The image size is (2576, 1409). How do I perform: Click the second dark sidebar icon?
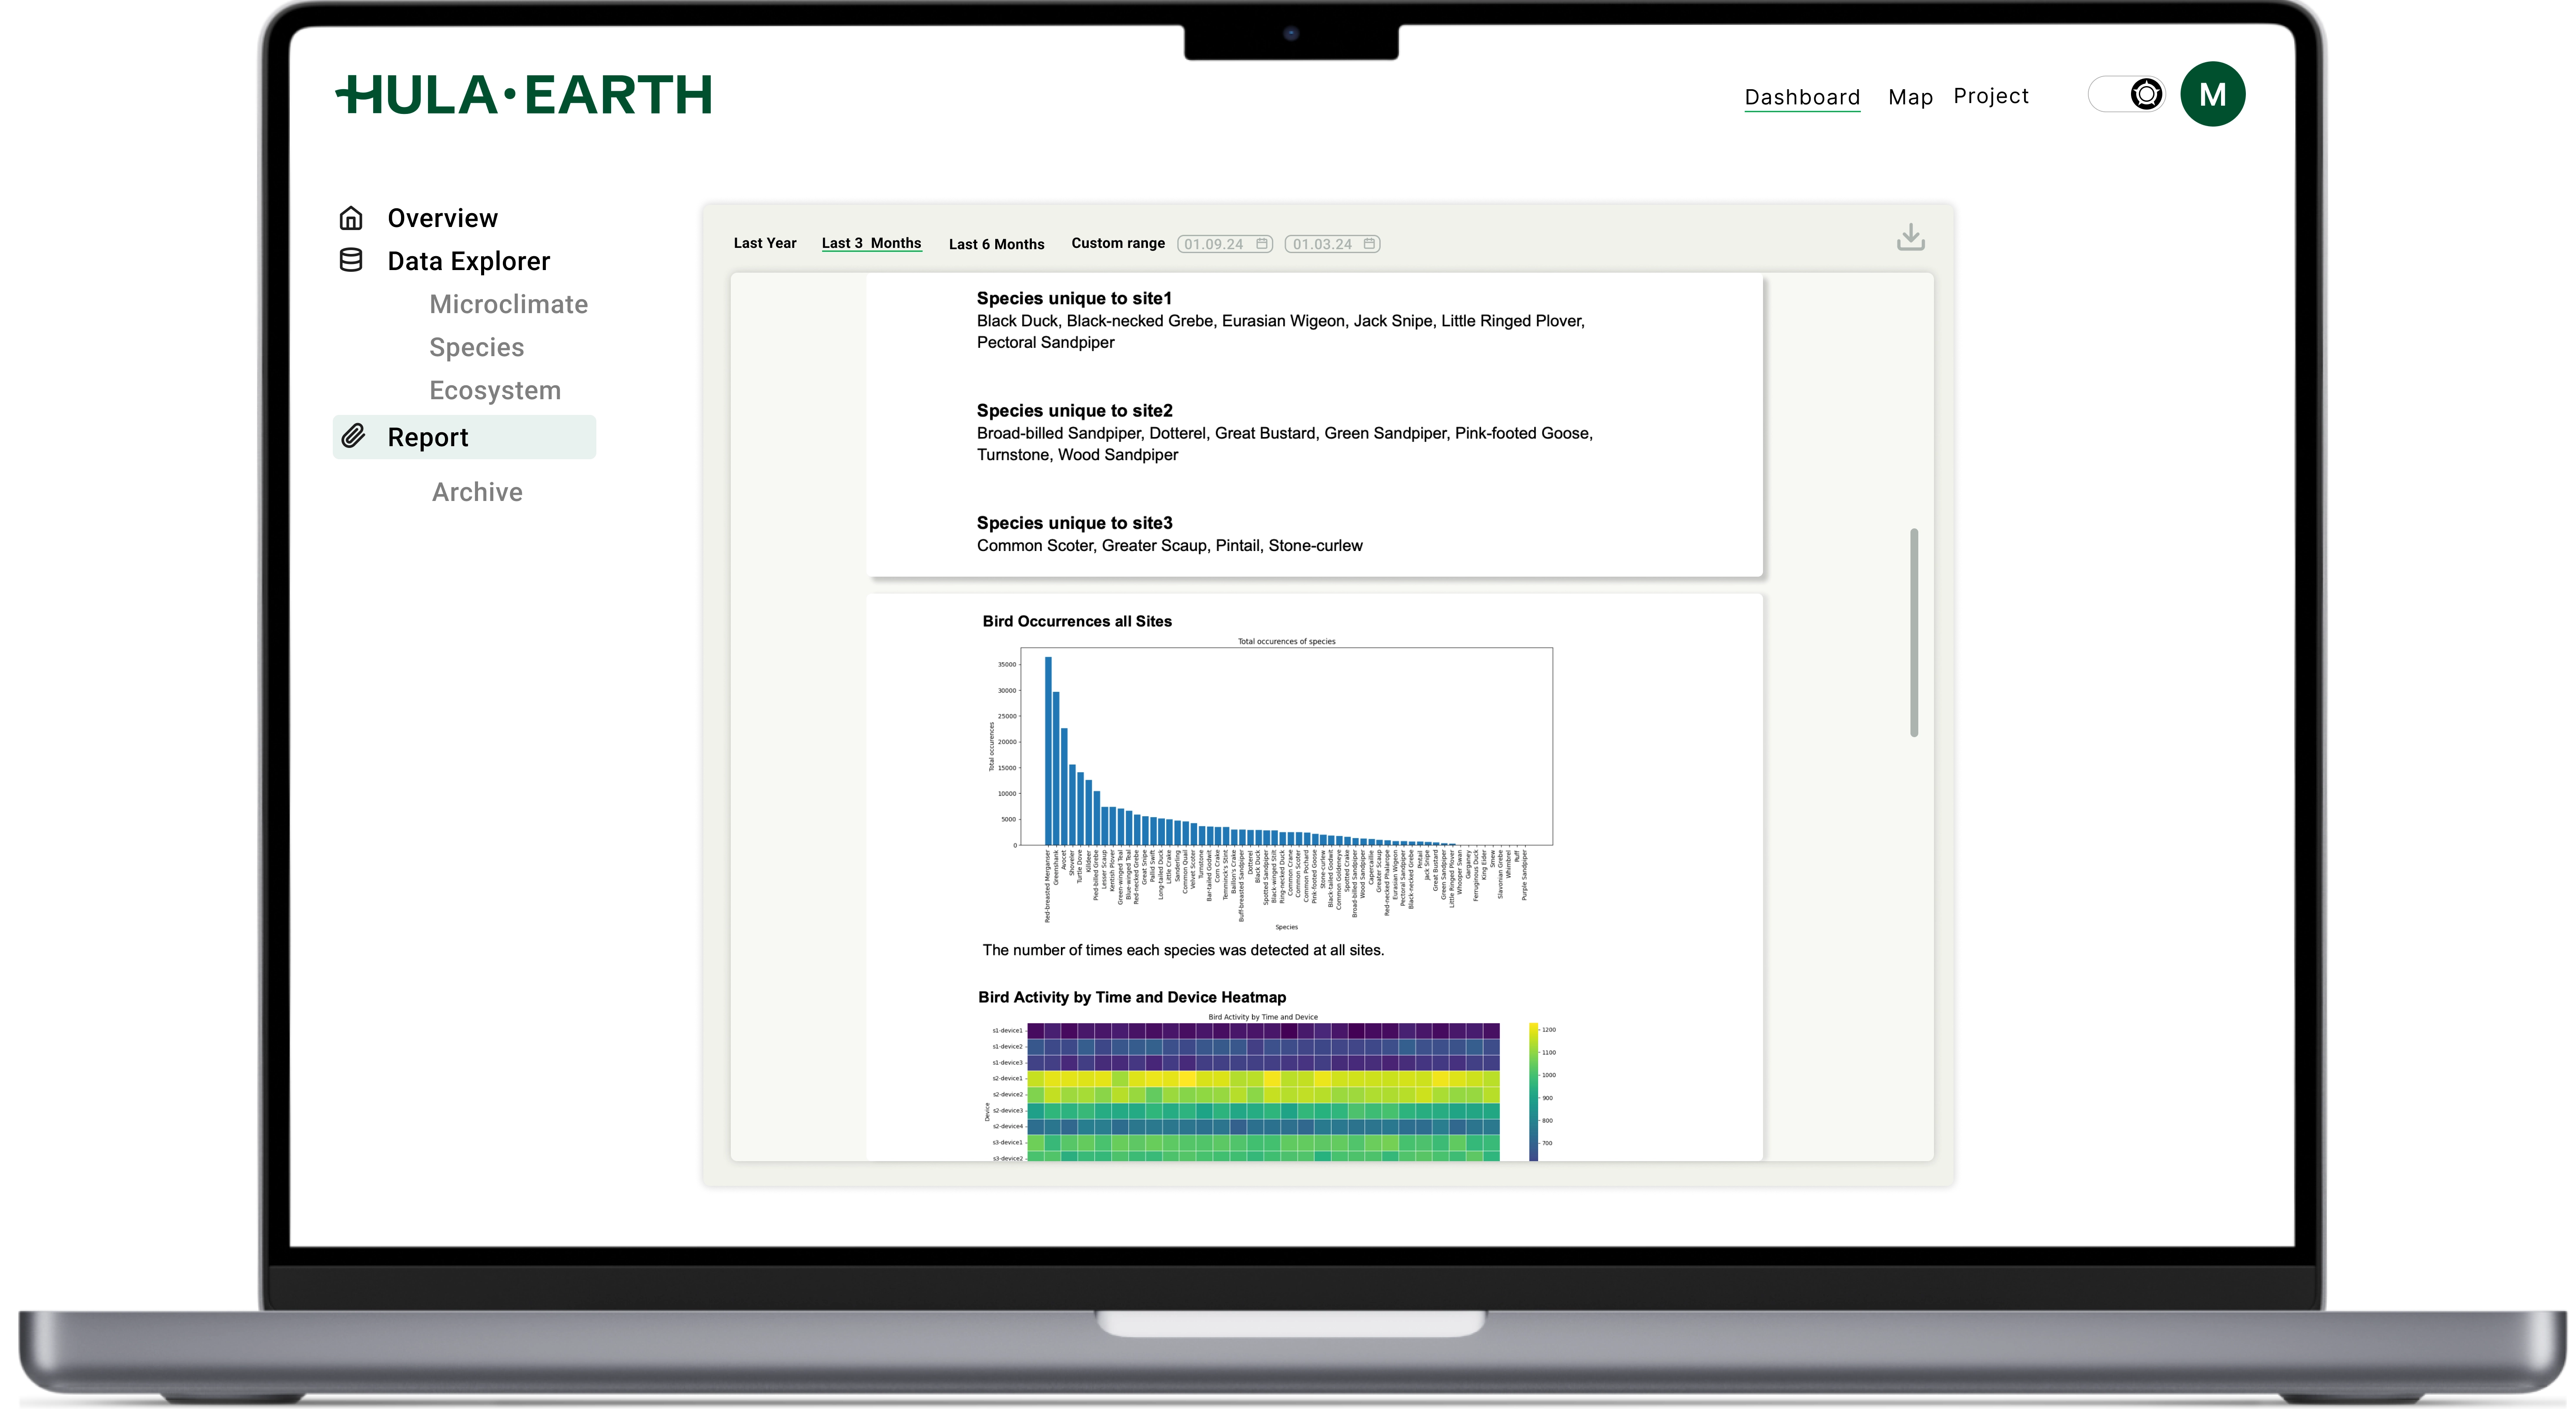[351, 261]
